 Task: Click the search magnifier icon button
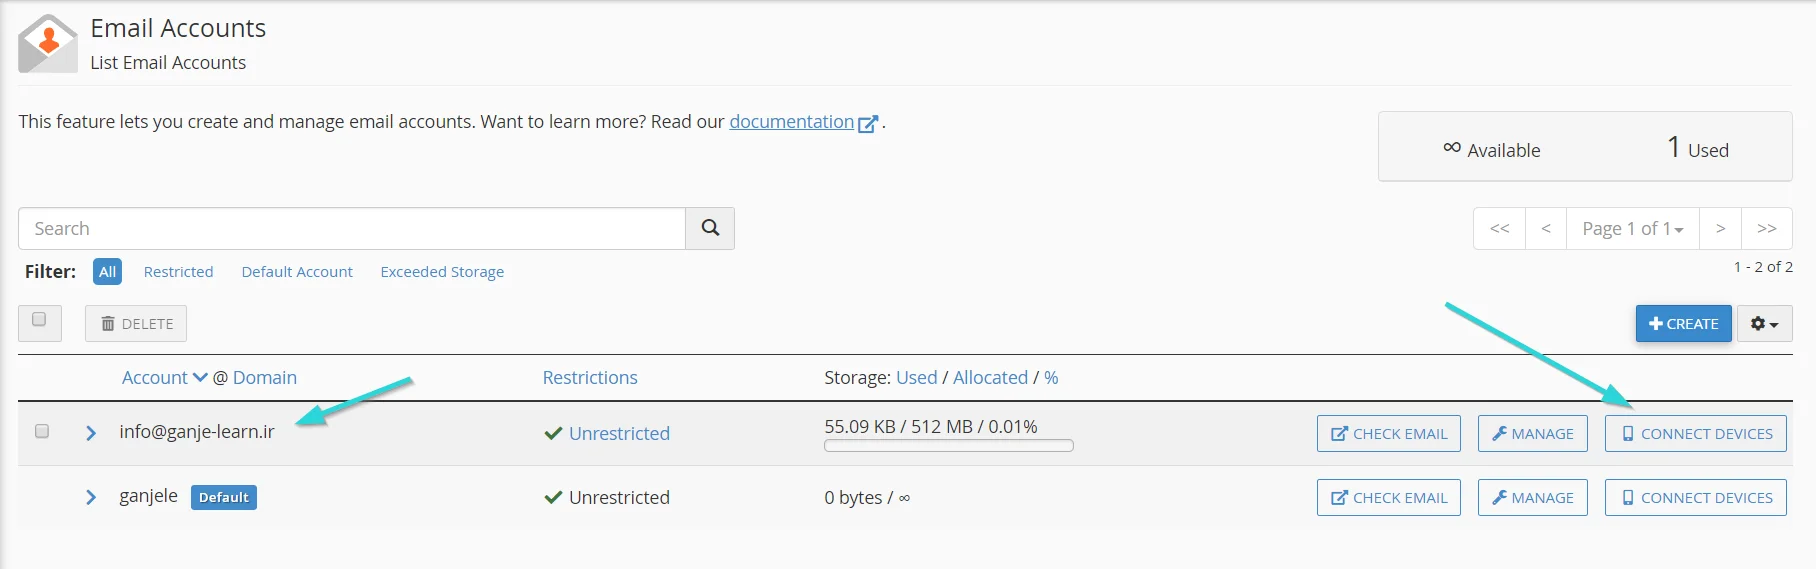click(x=710, y=228)
